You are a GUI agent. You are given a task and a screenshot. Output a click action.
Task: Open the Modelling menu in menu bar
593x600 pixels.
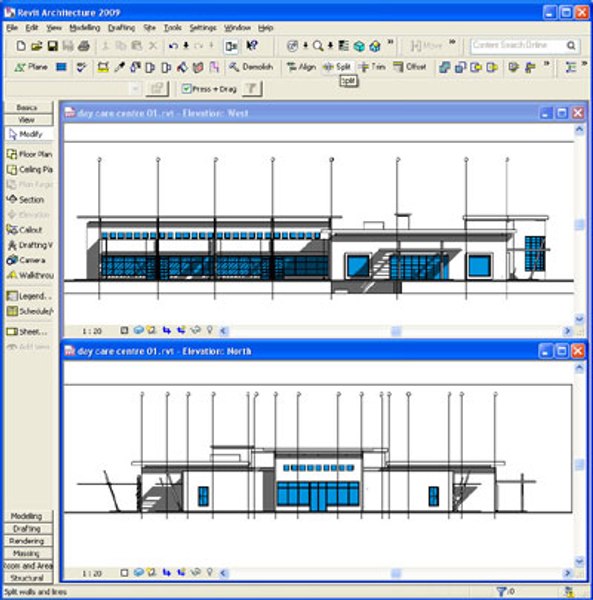[x=85, y=28]
